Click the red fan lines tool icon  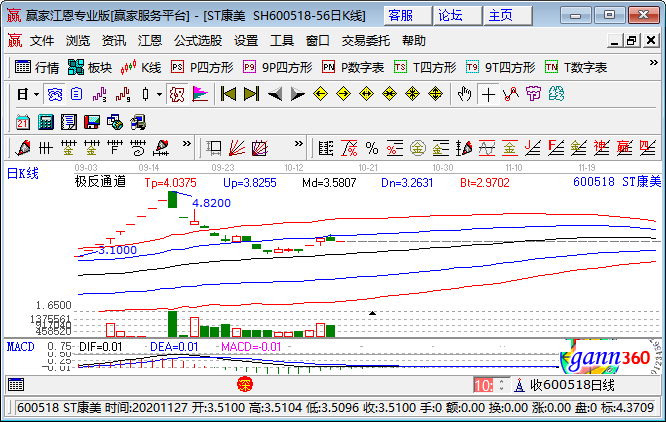pyautogui.click(x=237, y=148)
